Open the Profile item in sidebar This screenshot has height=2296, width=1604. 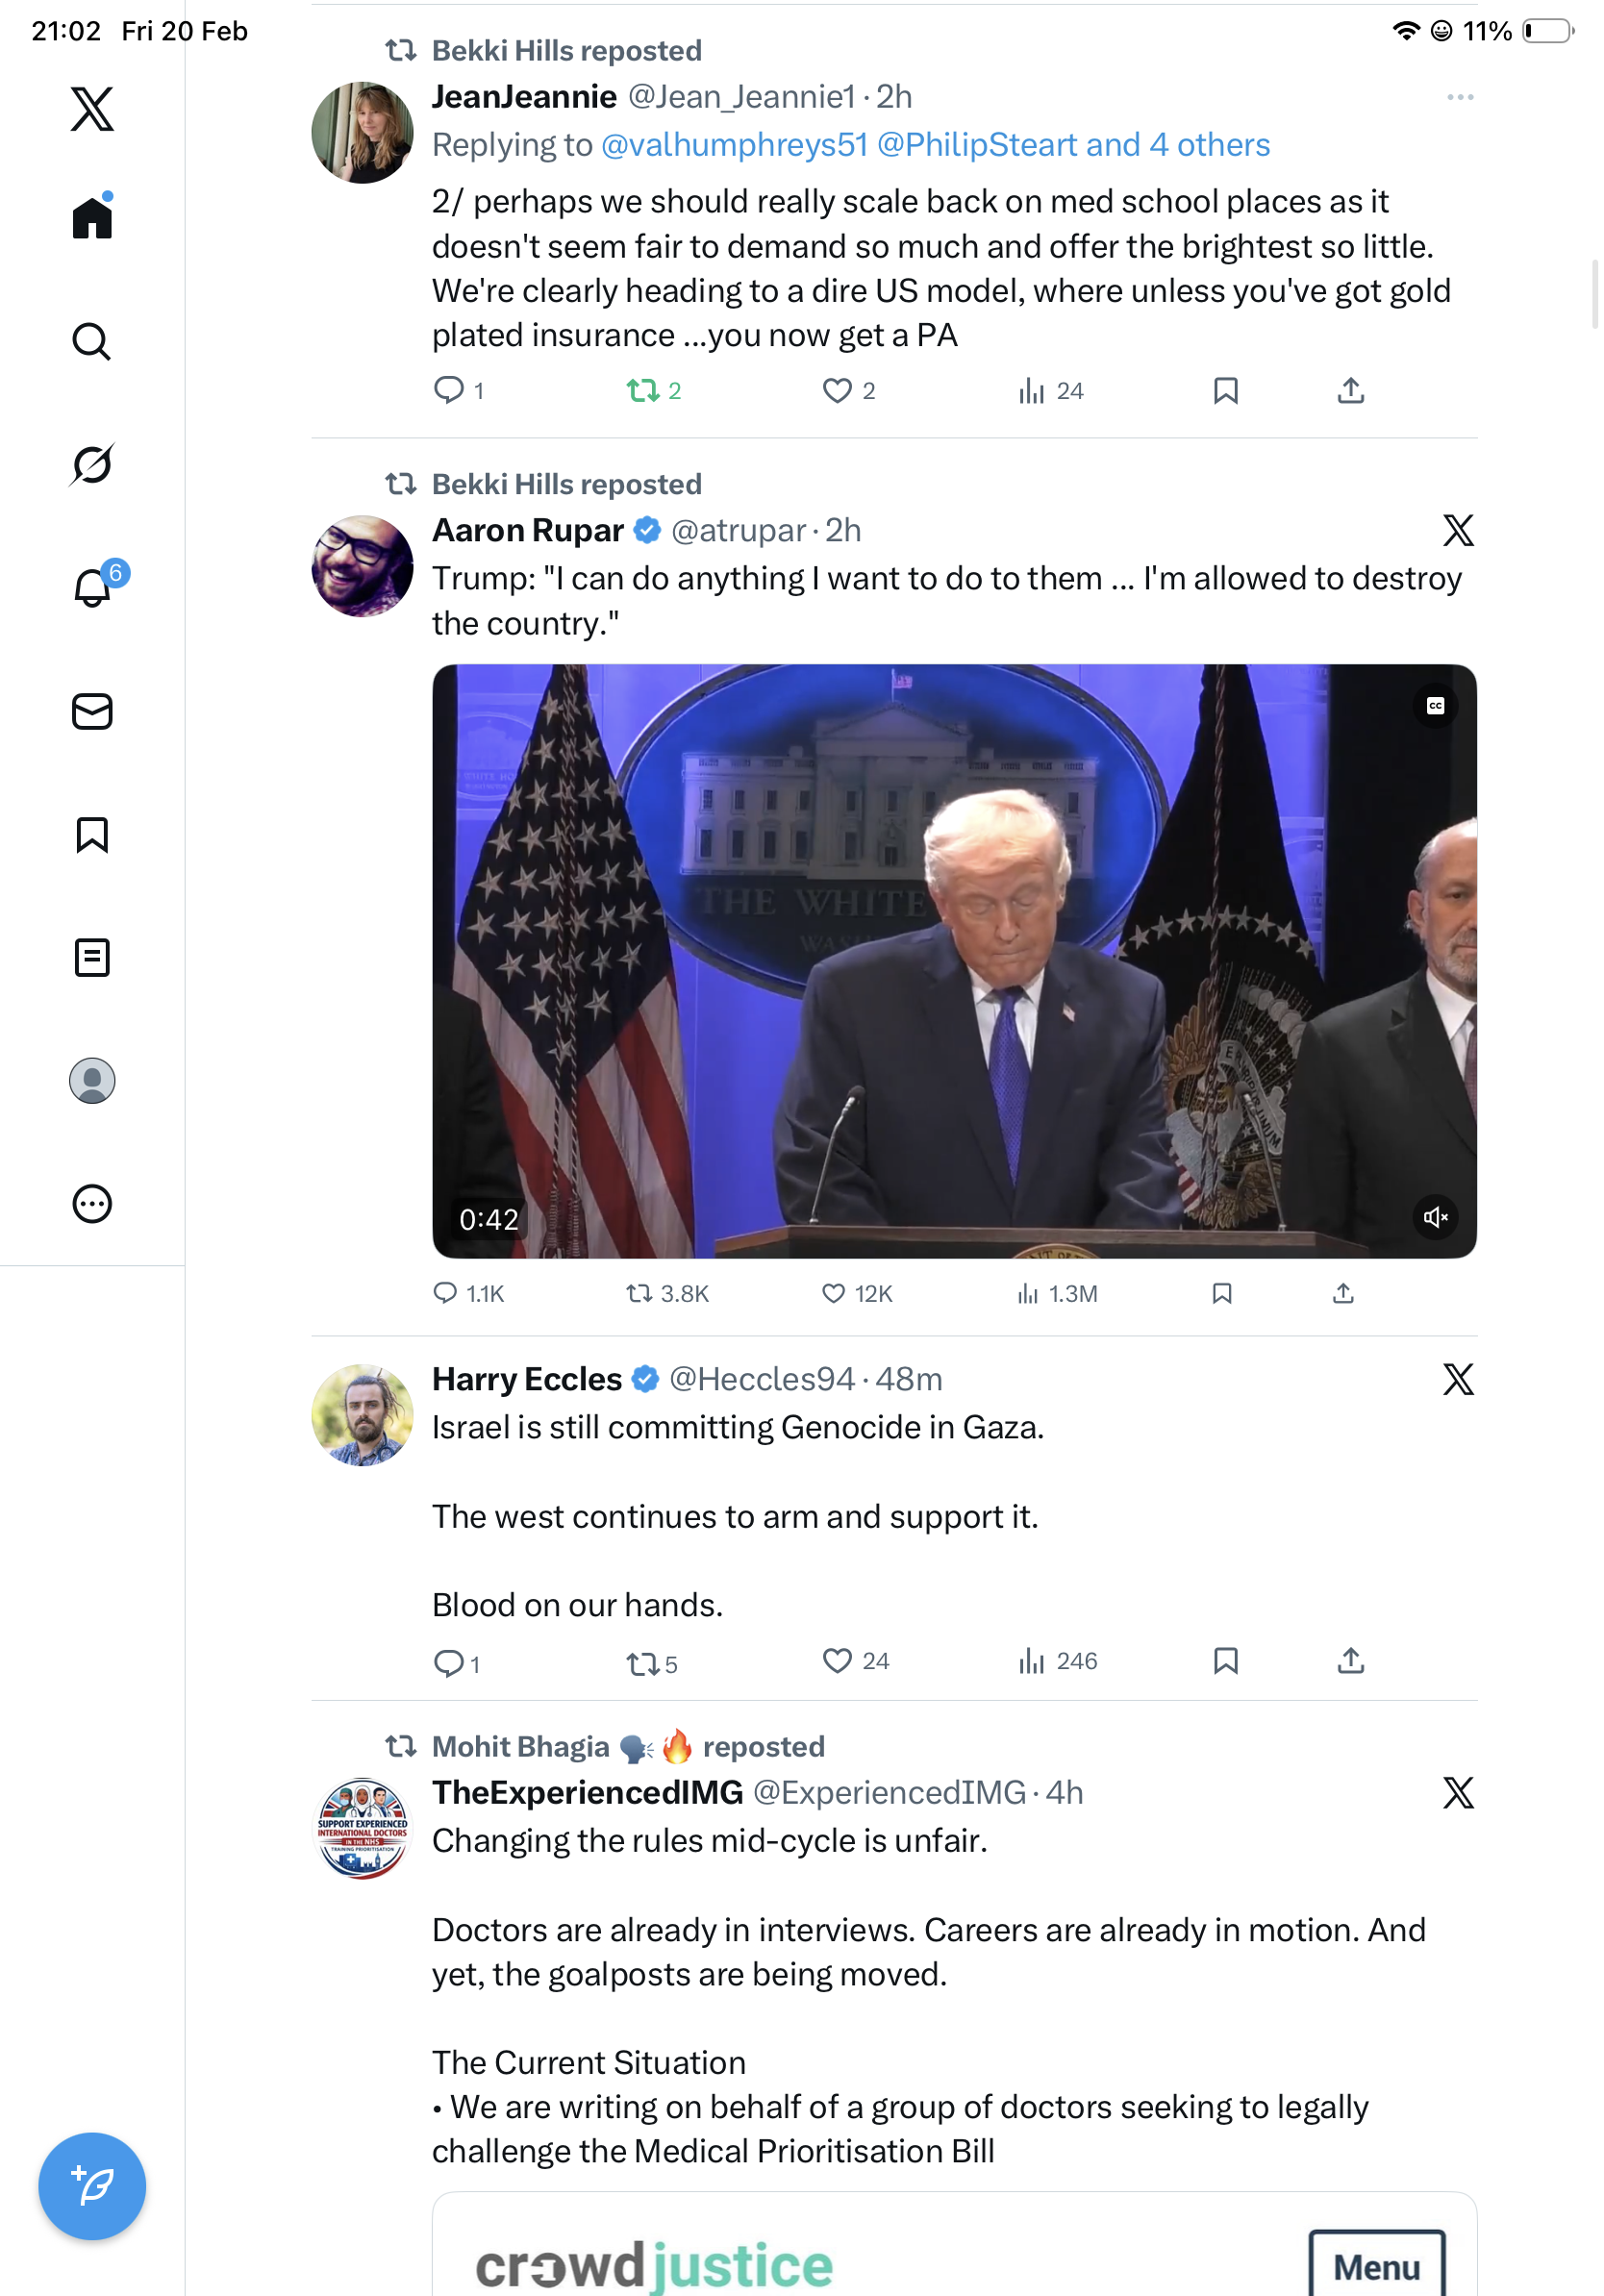[x=92, y=1080]
